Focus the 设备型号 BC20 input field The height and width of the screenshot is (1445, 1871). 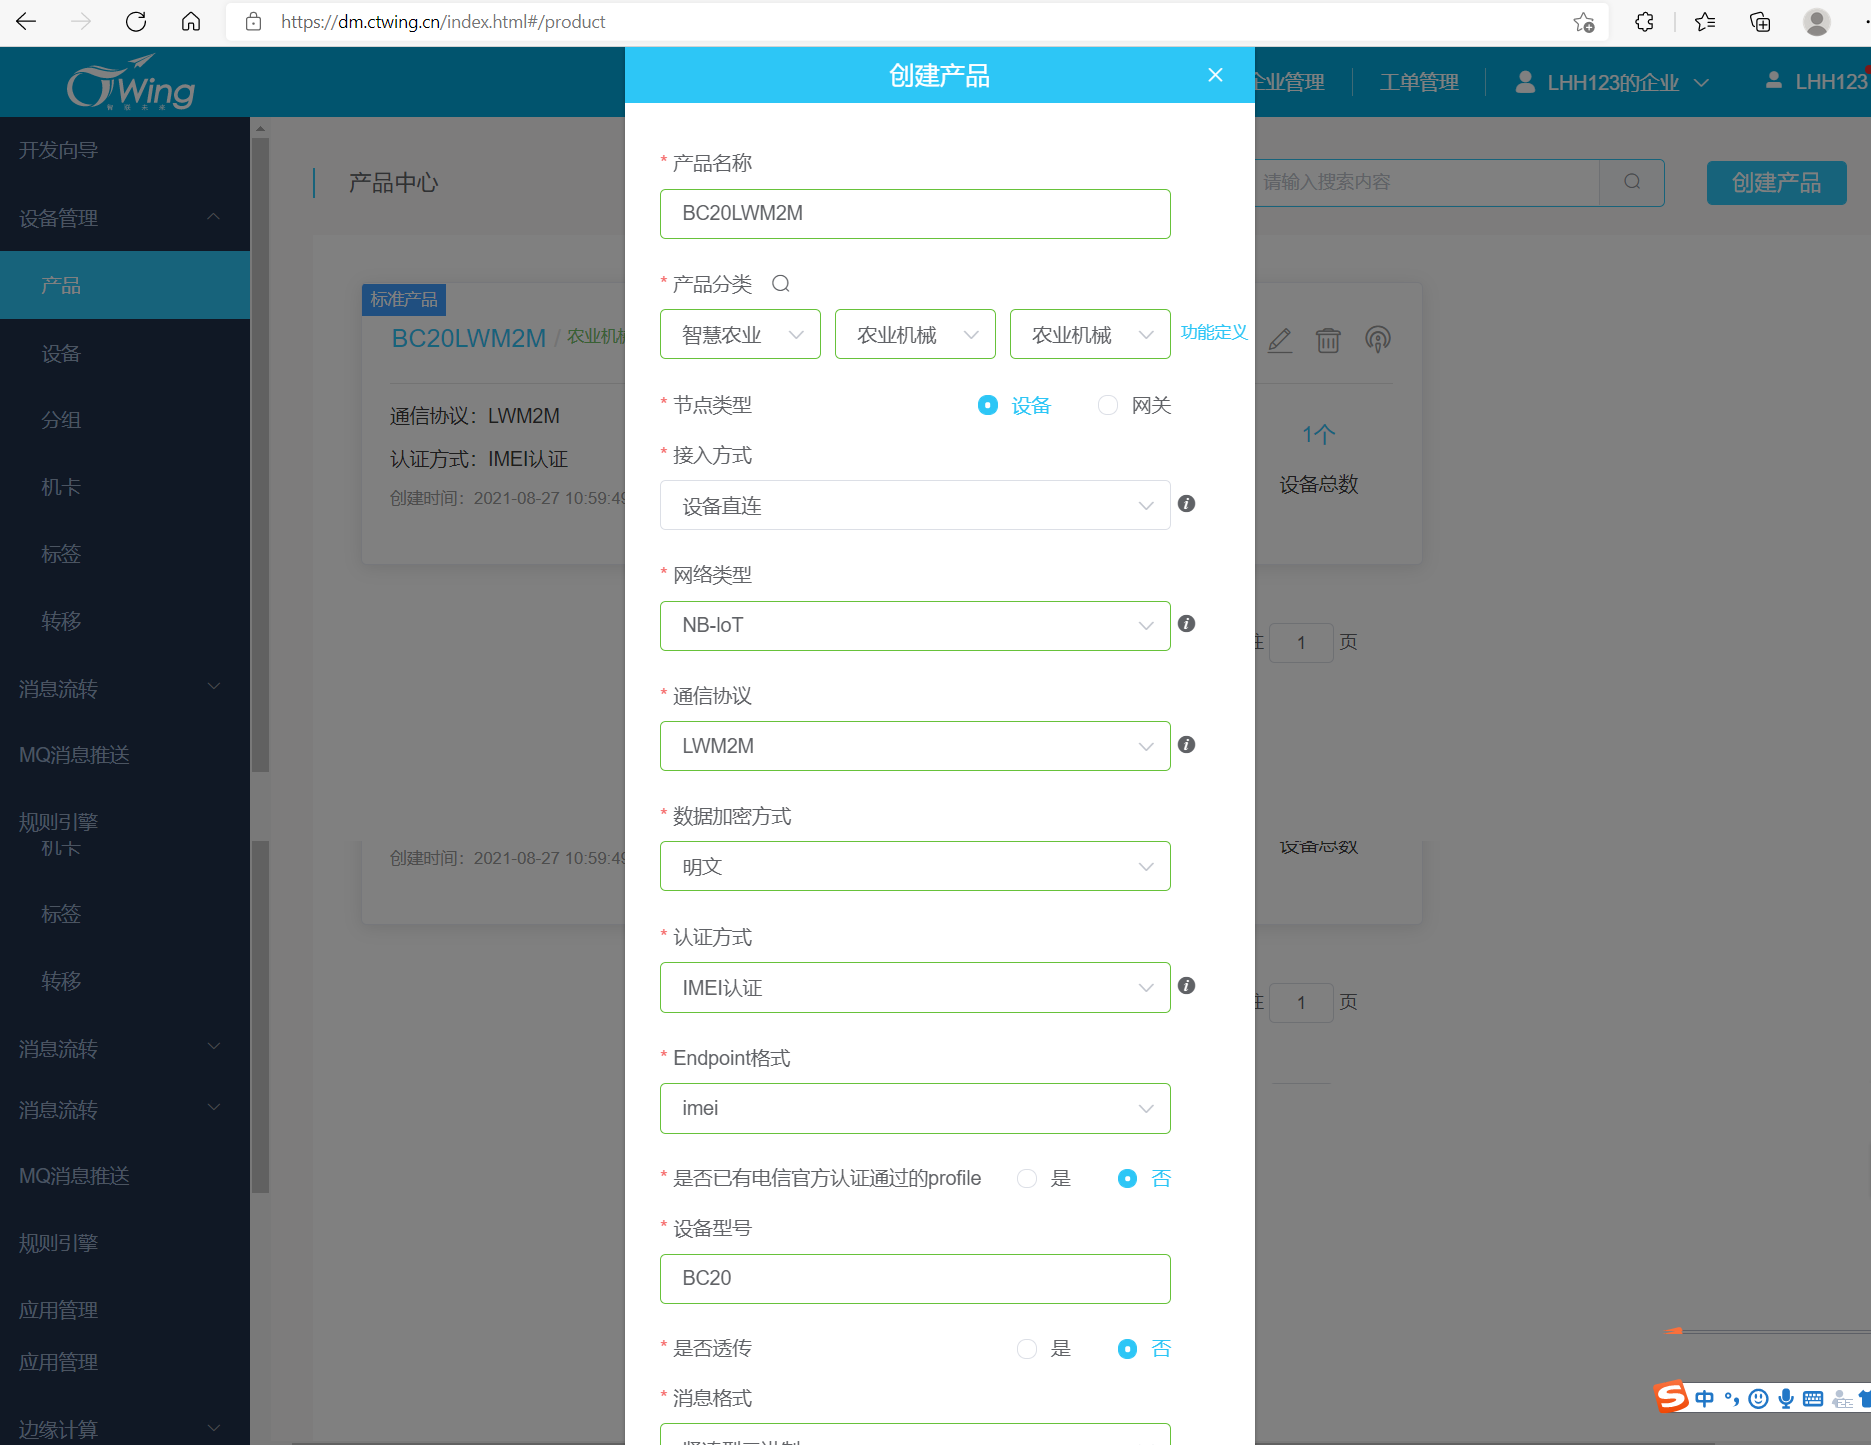click(x=915, y=1279)
